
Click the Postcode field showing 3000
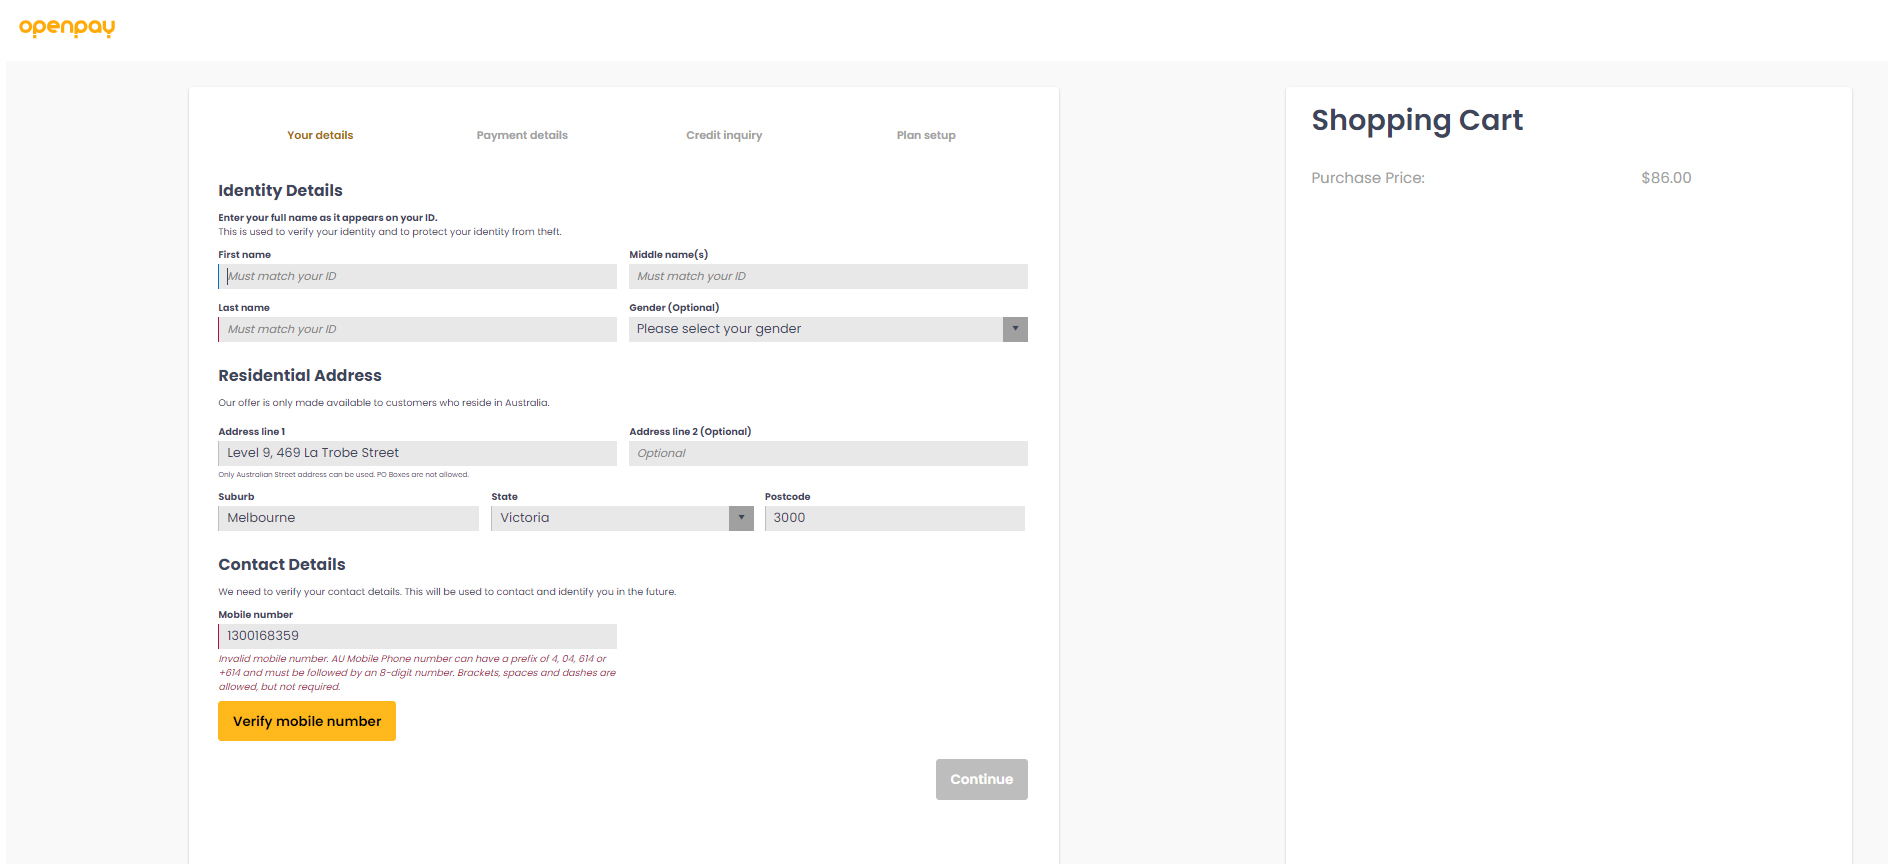click(x=894, y=518)
